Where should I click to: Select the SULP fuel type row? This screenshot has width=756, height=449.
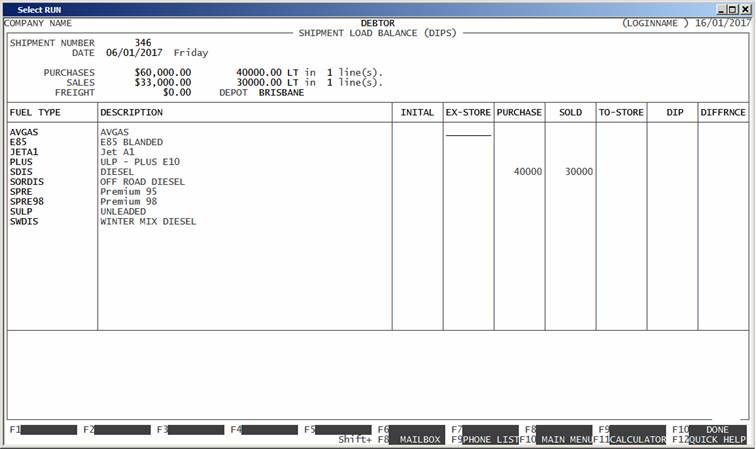tap(21, 211)
